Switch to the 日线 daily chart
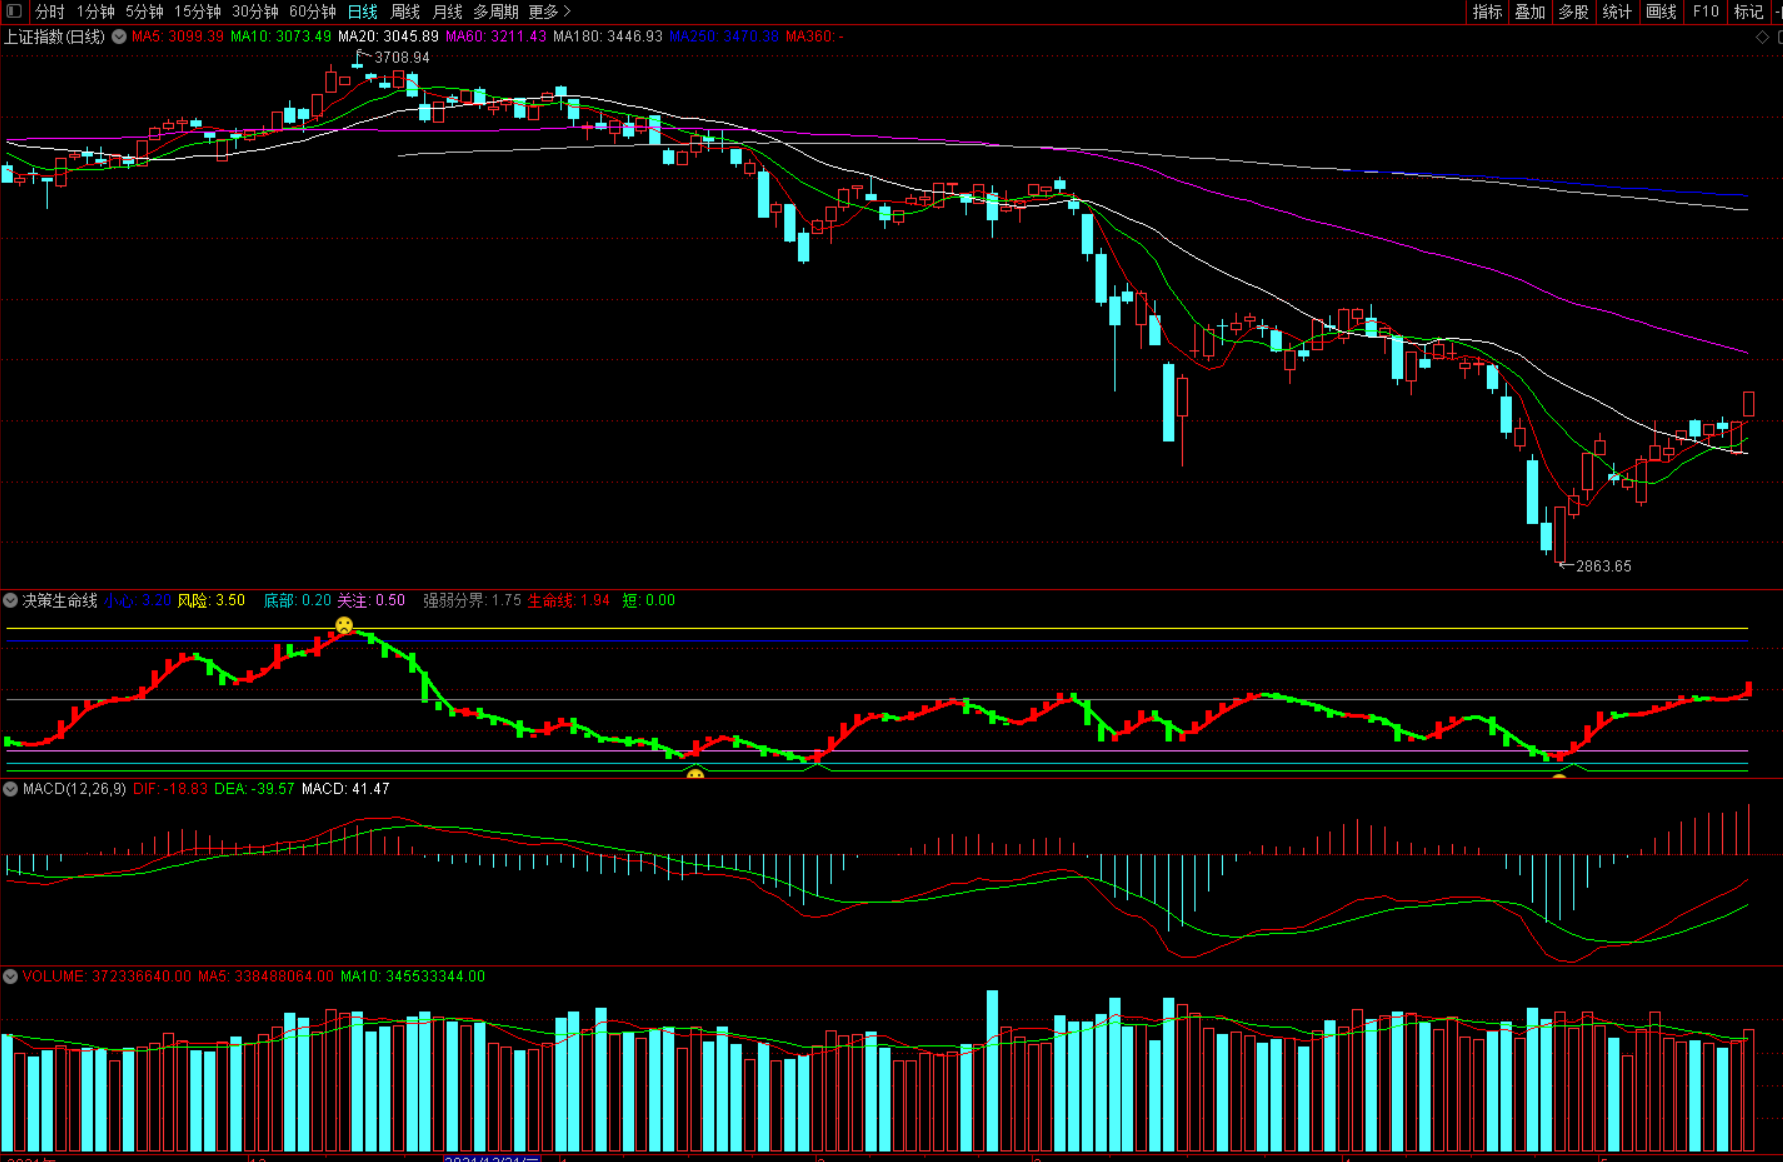The image size is (1783, 1162). click(362, 12)
